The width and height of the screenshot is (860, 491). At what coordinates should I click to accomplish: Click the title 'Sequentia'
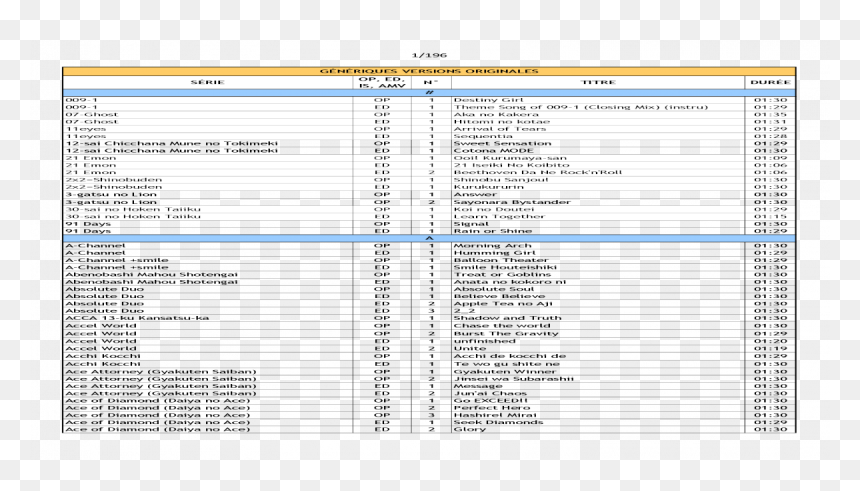click(x=483, y=136)
